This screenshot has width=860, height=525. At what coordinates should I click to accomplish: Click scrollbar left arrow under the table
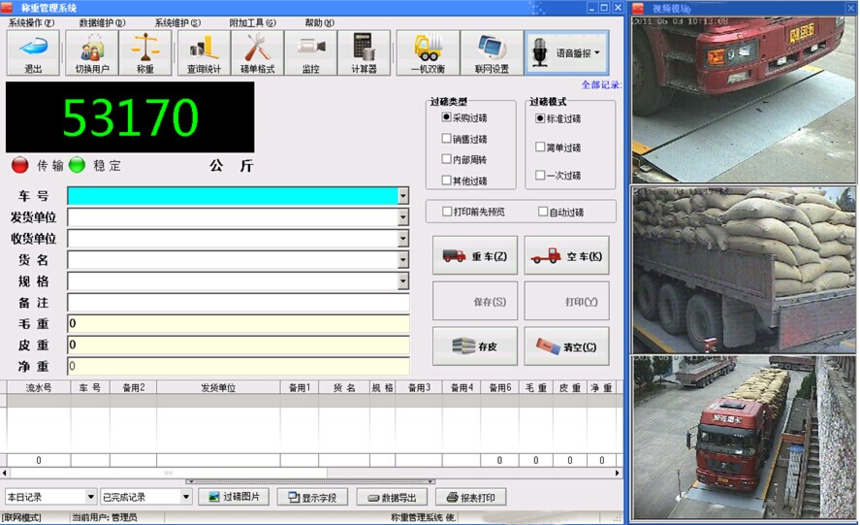[x=4, y=472]
